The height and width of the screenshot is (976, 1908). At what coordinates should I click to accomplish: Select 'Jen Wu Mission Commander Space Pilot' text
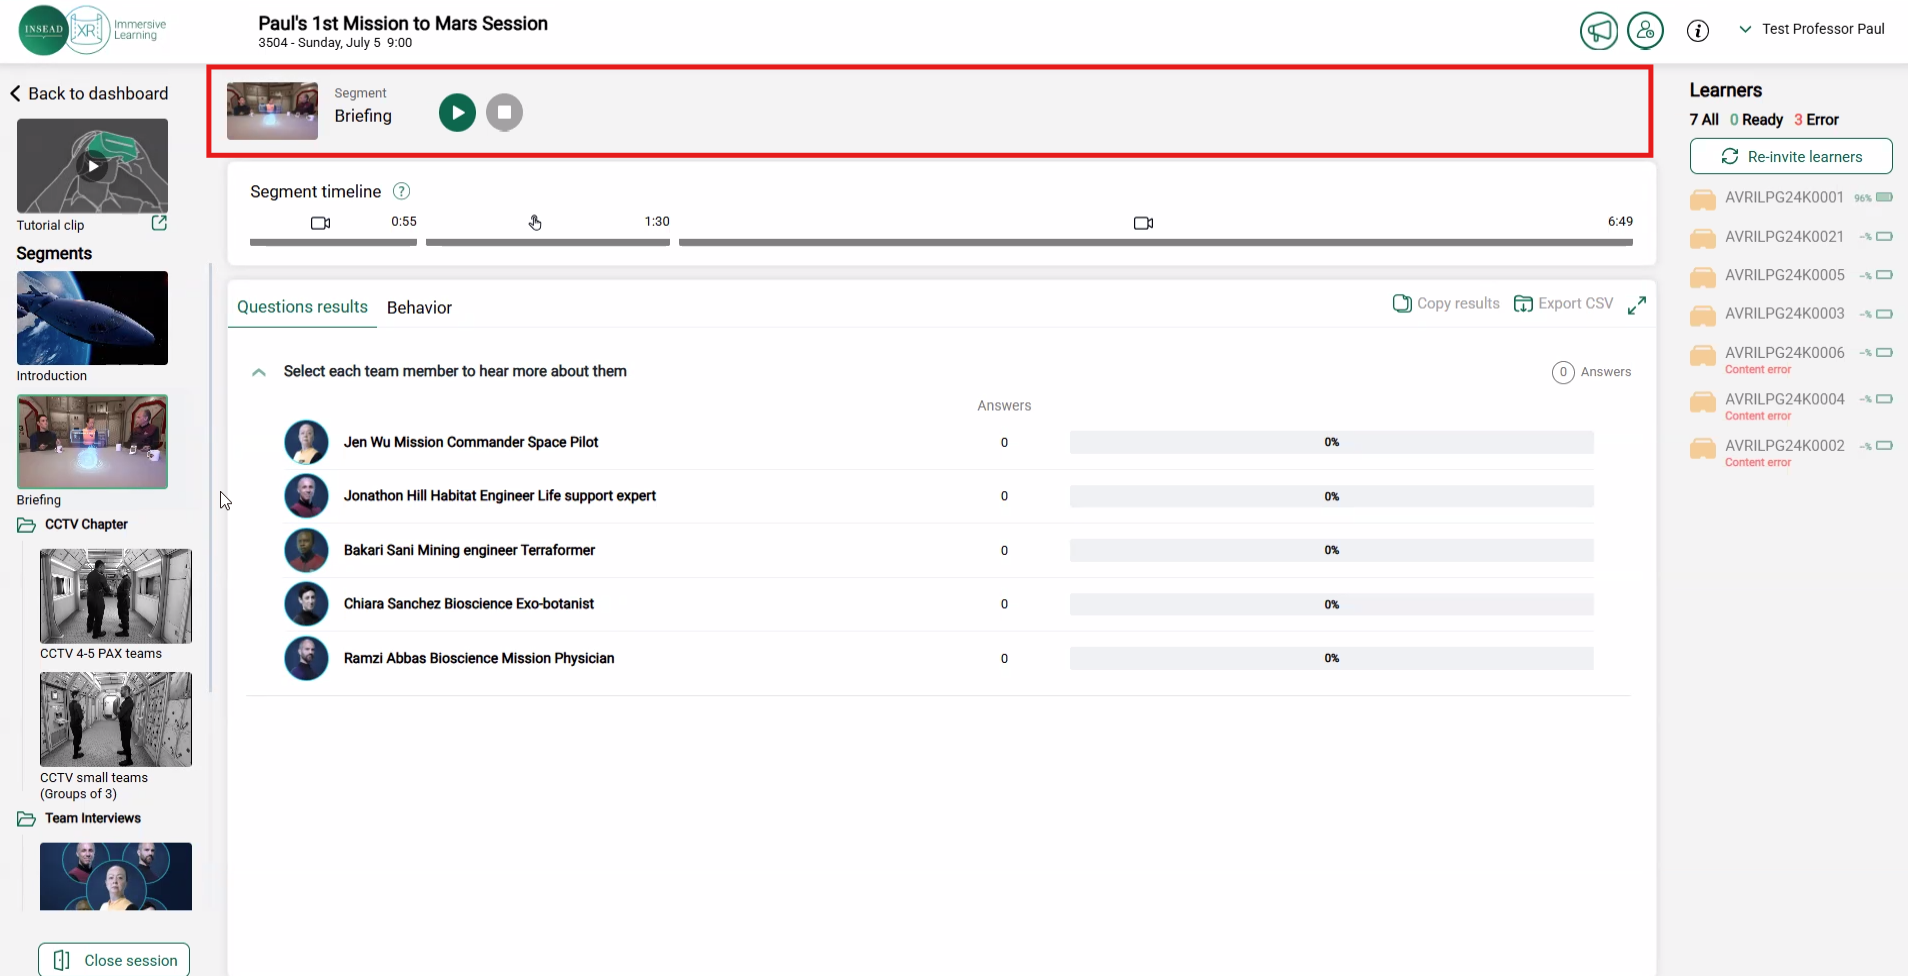[471, 442]
